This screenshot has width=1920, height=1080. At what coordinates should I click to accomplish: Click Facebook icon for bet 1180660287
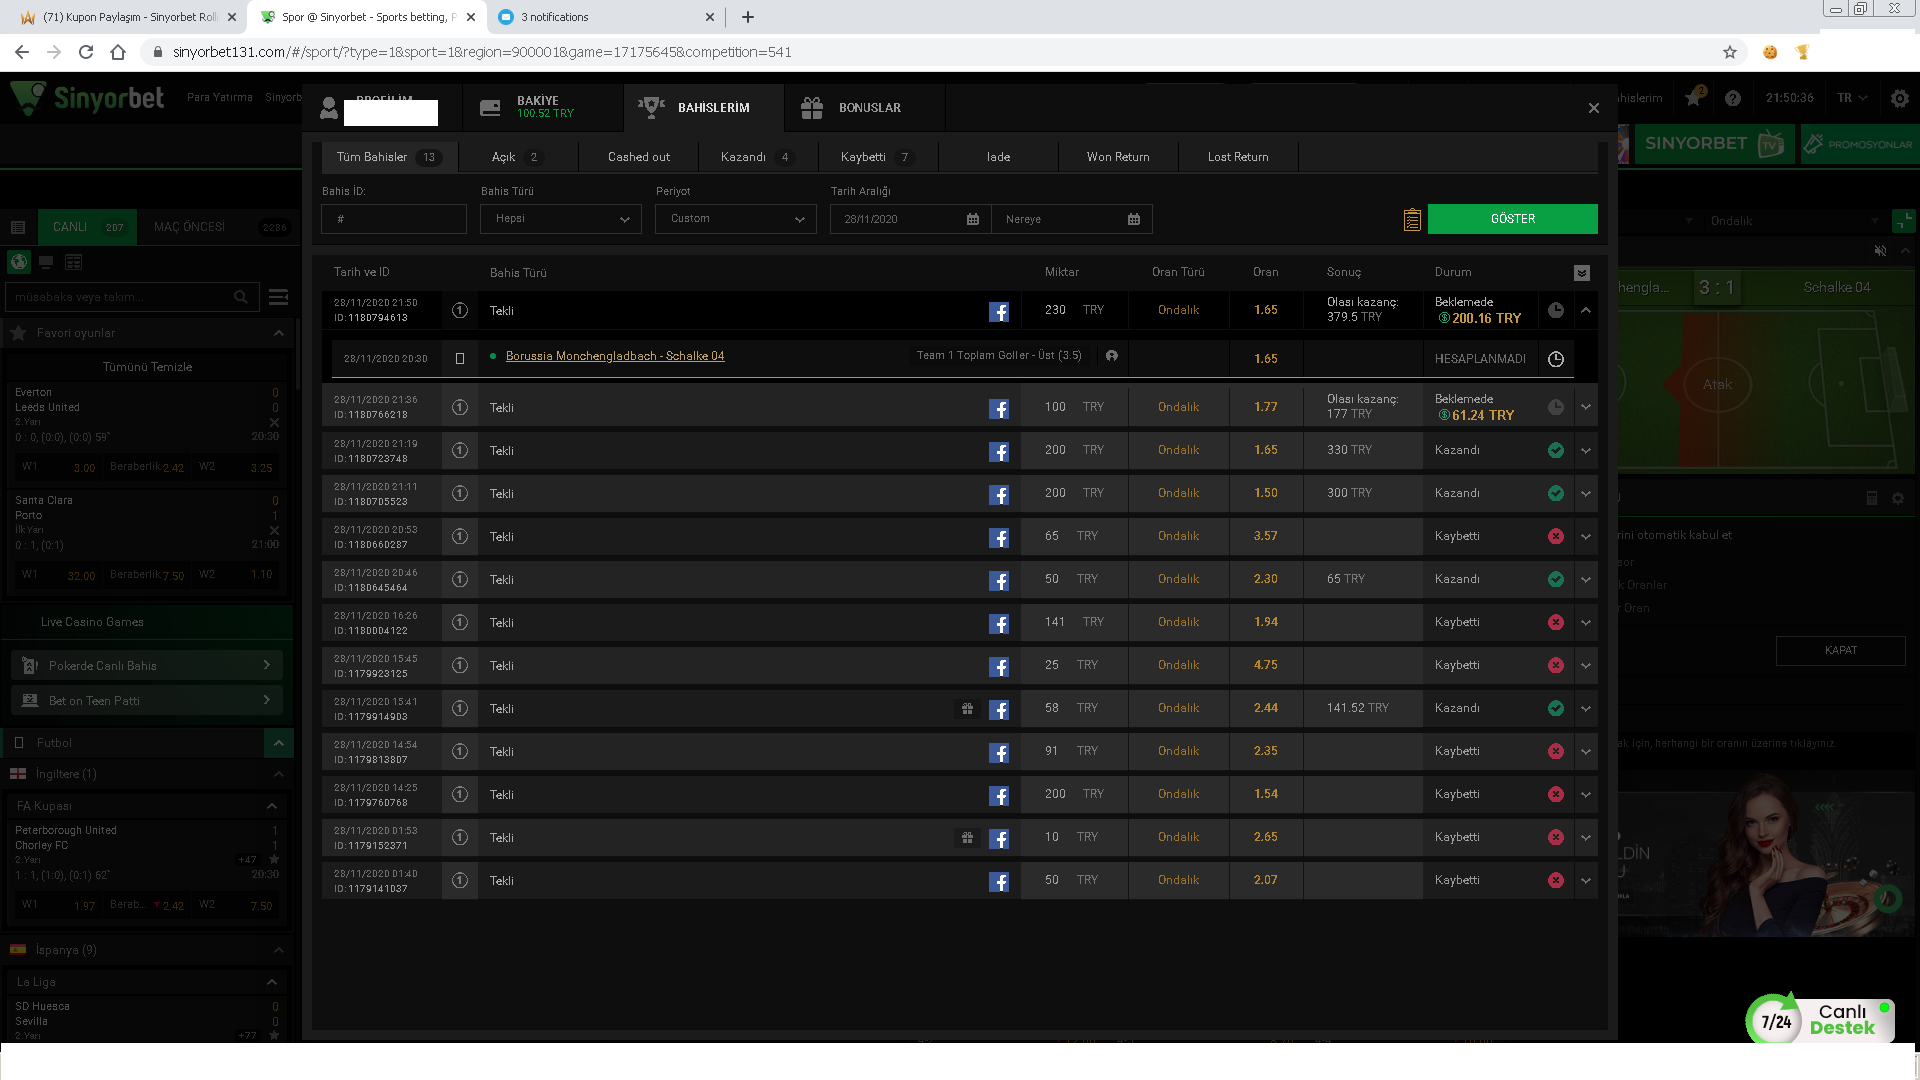coord(999,538)
